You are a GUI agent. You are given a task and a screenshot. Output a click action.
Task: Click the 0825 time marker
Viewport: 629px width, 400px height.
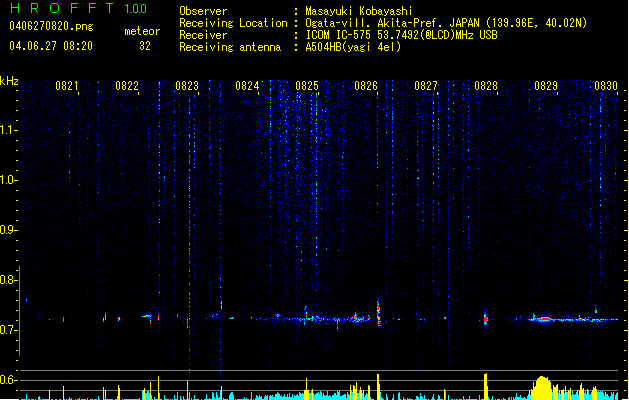(307, 86)
